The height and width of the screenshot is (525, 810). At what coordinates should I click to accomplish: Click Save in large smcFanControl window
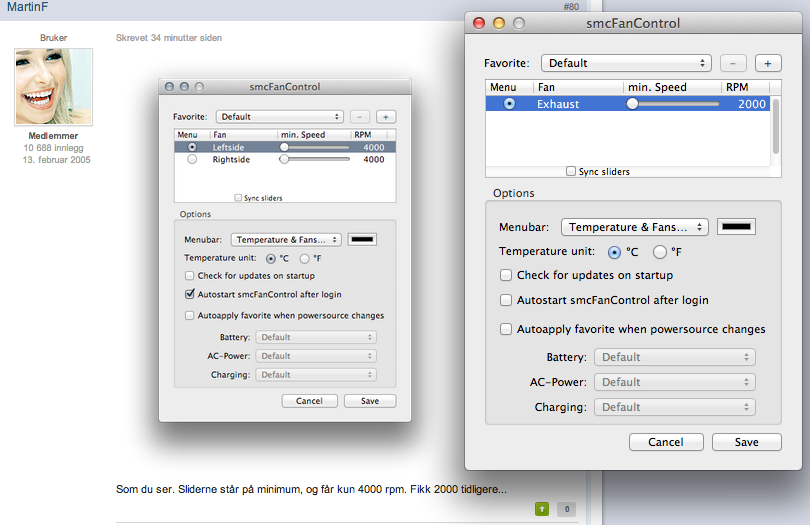(746, 442)
